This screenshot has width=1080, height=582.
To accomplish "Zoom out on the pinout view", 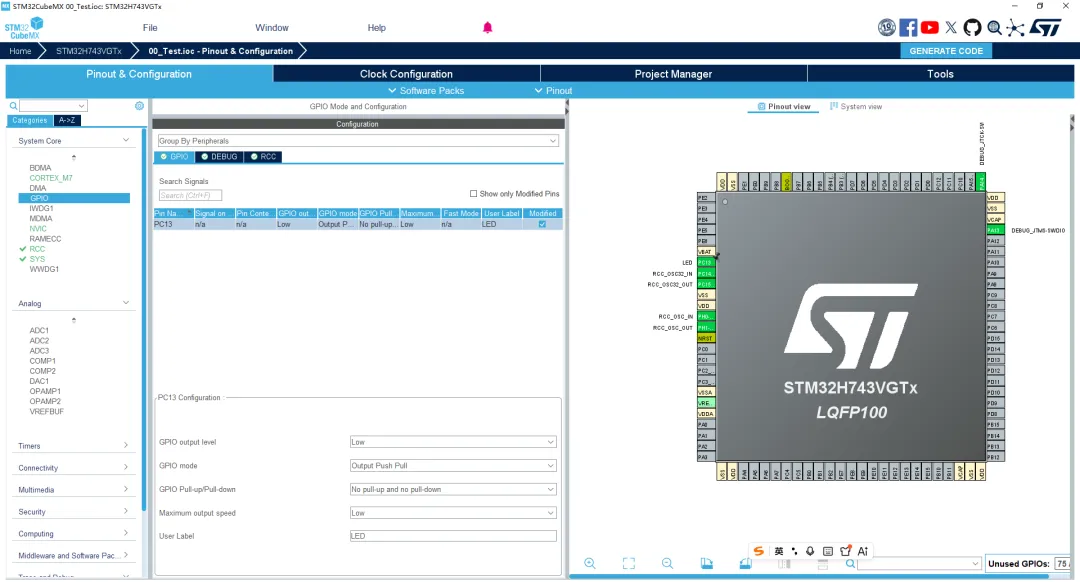I will 667,563.
